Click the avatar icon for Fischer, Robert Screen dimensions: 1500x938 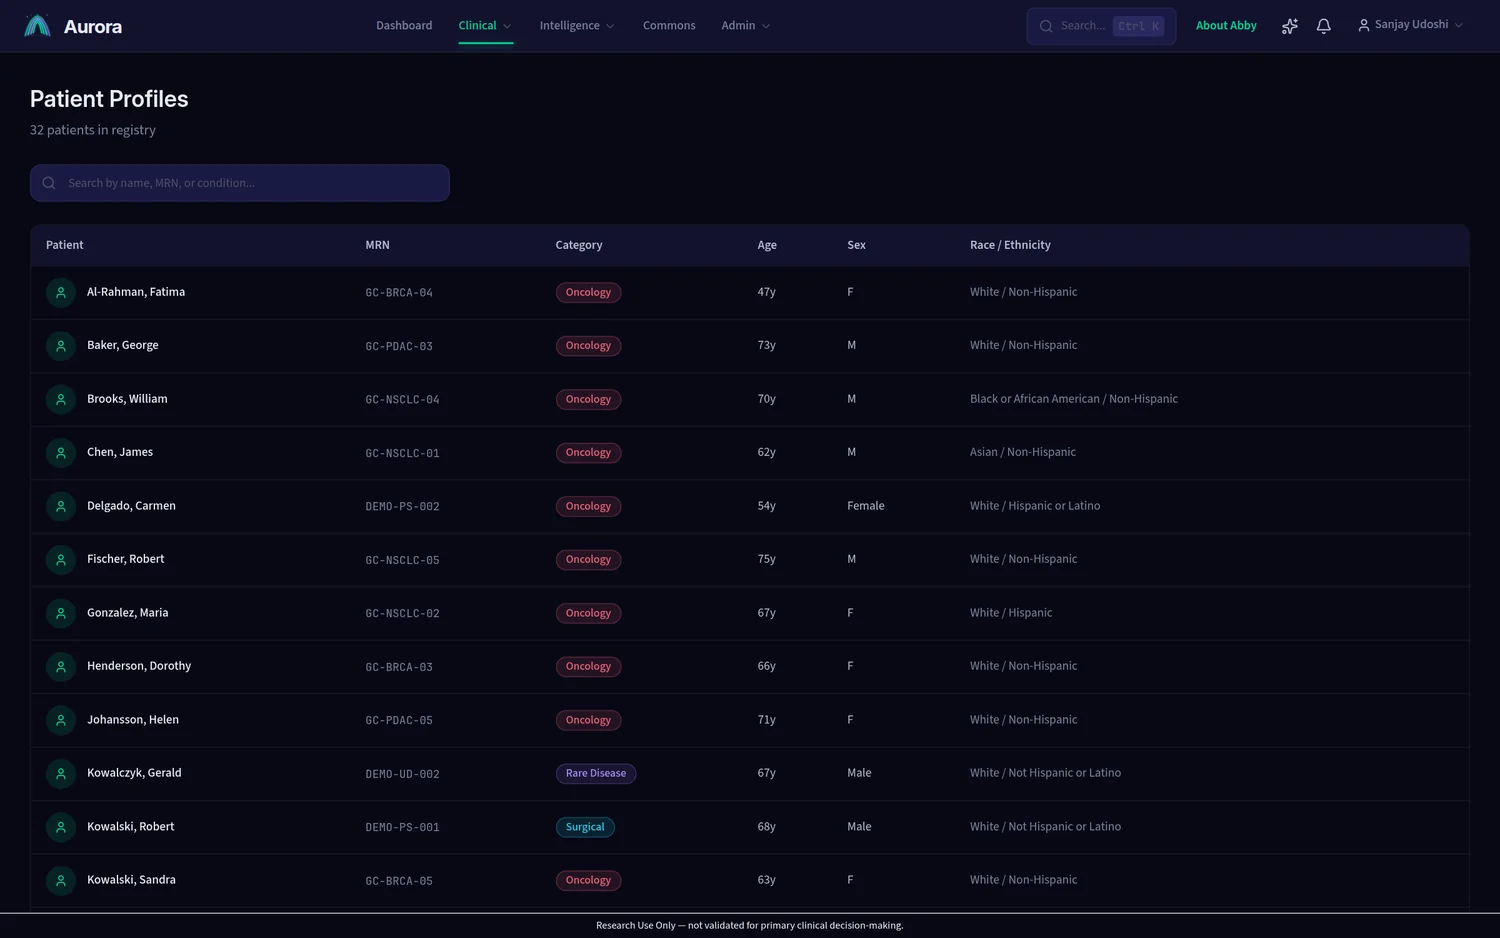(x=61, y=559)
